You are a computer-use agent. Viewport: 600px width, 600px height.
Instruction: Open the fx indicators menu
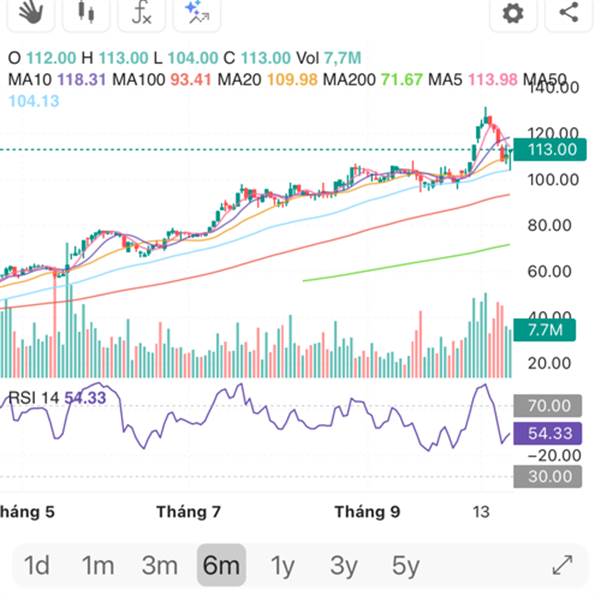(x=141, y=12)
